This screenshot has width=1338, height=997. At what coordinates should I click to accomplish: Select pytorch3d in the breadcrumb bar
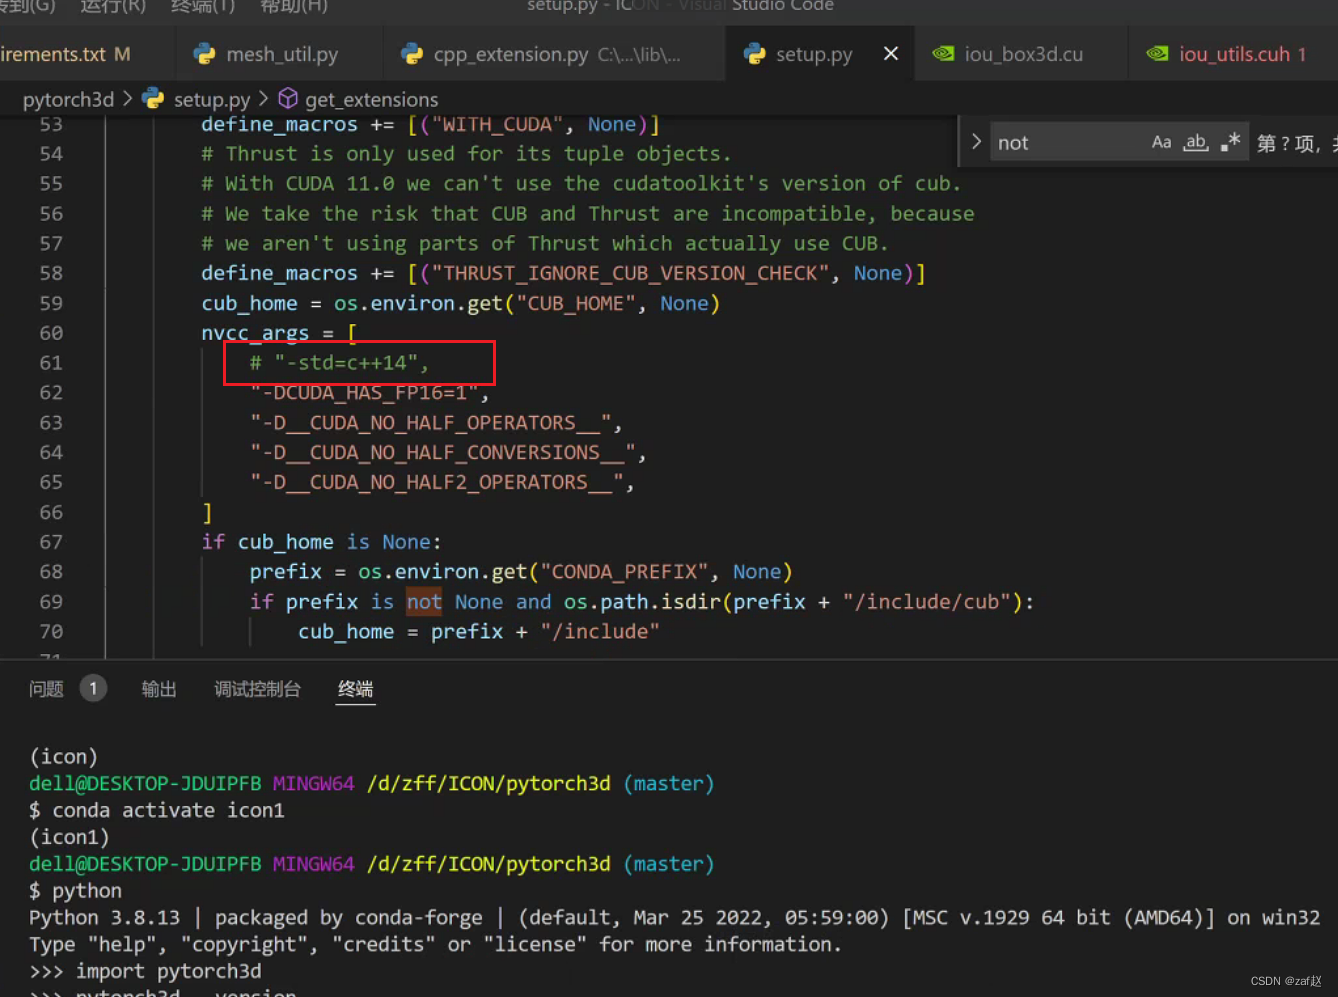point(67,99)
